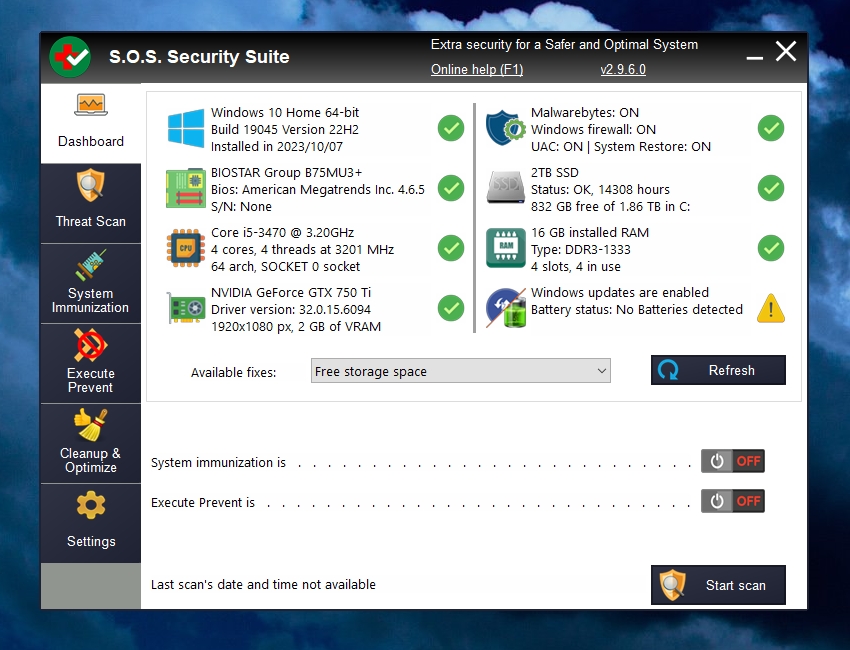Click the Refresh button
The width and height of the screenshot is (850, 650).
click(718, 370)
